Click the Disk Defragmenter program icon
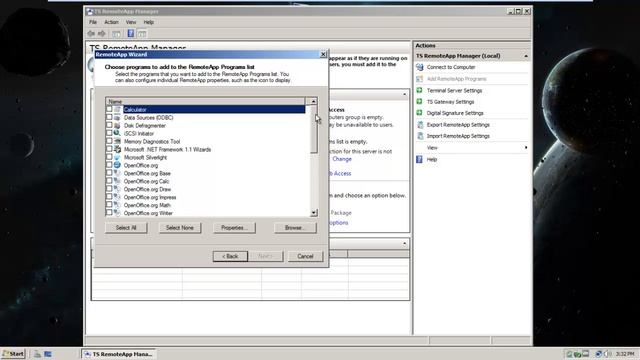 (117, 125)
